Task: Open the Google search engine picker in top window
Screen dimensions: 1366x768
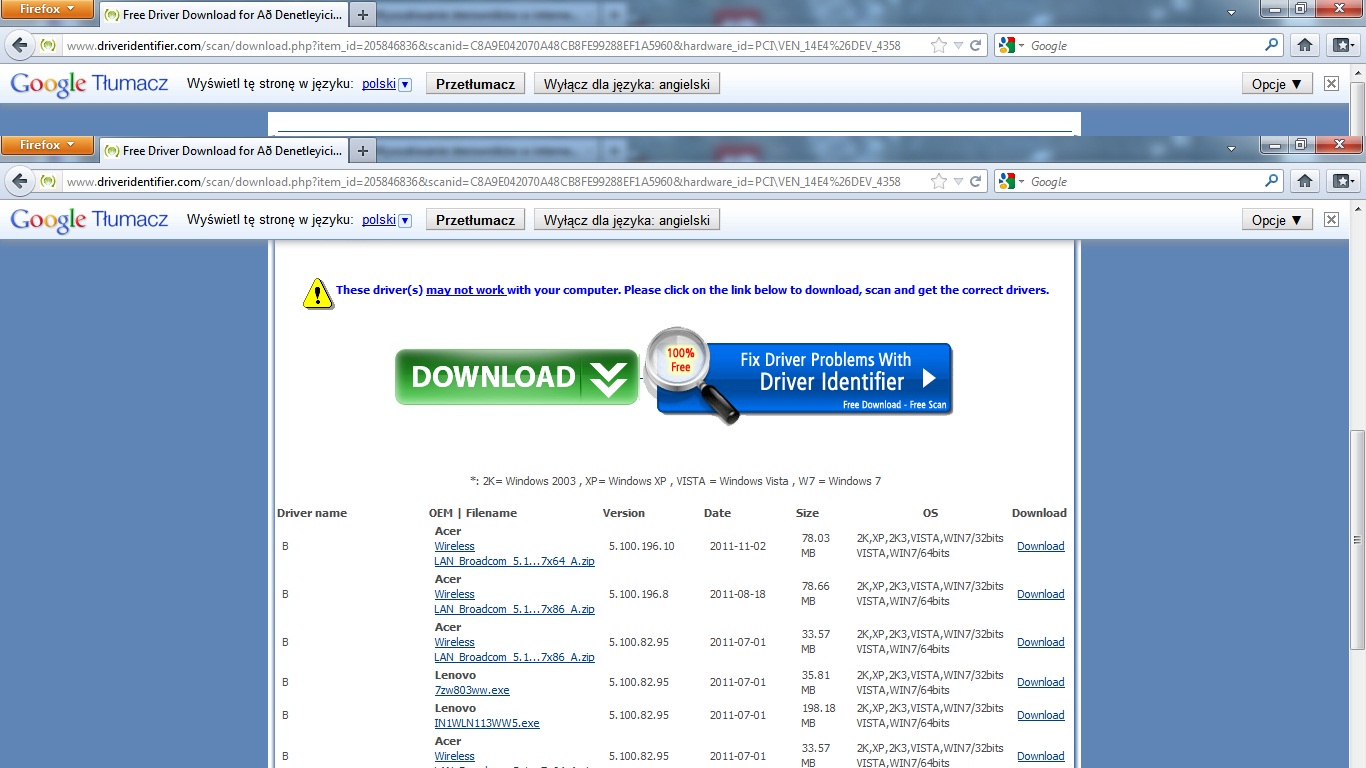Action: pyautogui.click(x=1010, y=45)
